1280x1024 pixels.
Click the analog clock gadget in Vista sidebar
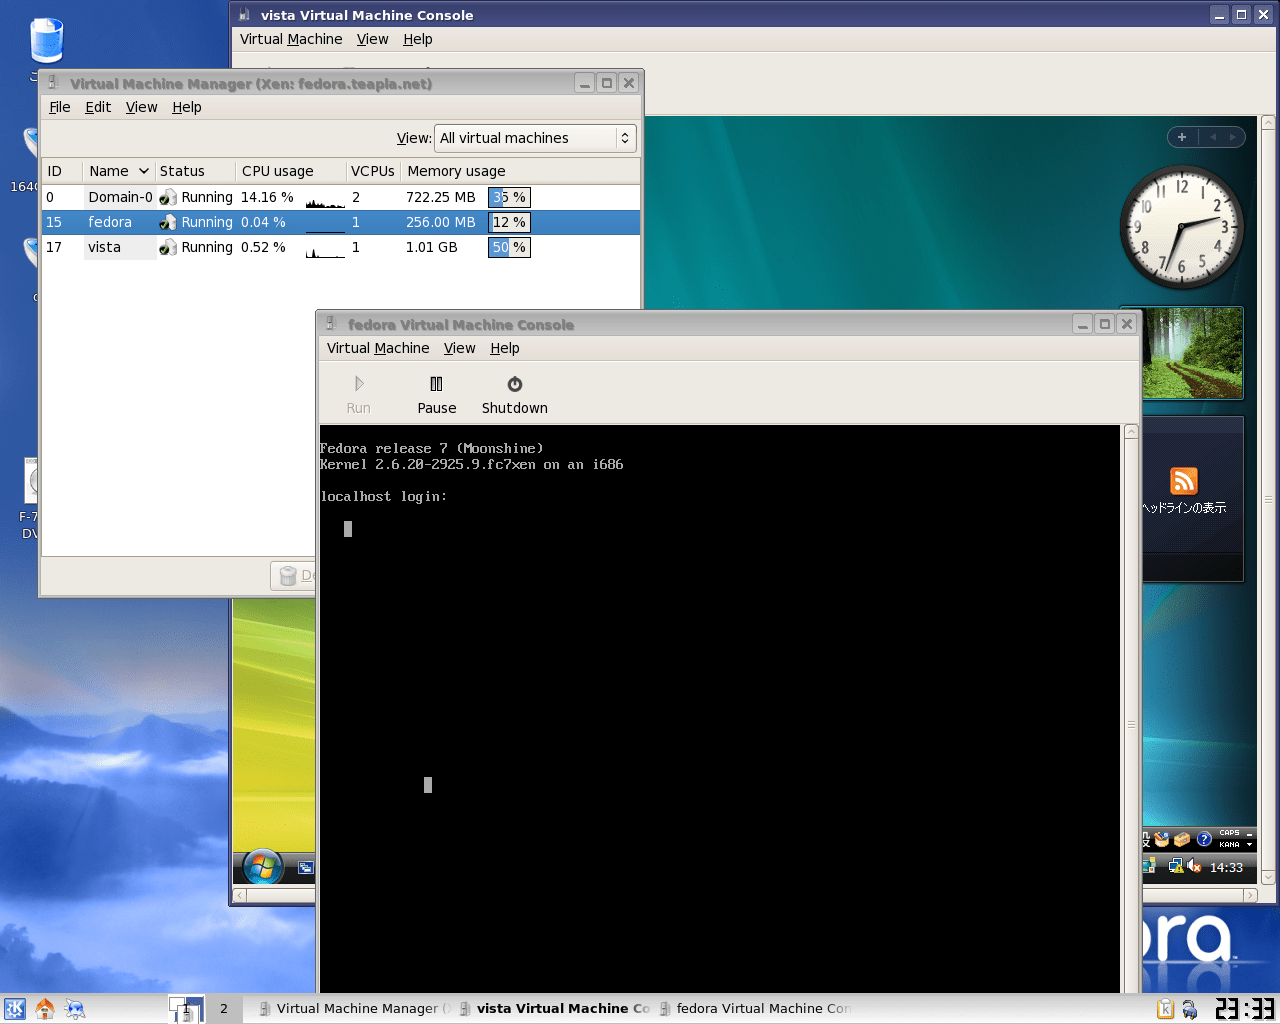pyautogui.click(x=1182, y=228)
